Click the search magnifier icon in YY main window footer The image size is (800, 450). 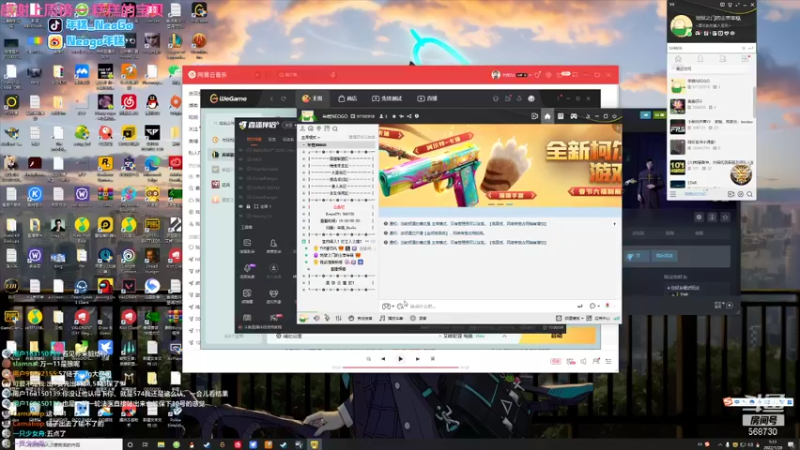(x=749, y=194)
